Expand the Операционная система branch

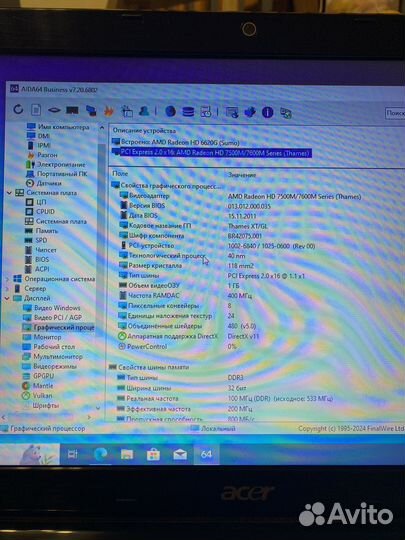click(7, 279)
